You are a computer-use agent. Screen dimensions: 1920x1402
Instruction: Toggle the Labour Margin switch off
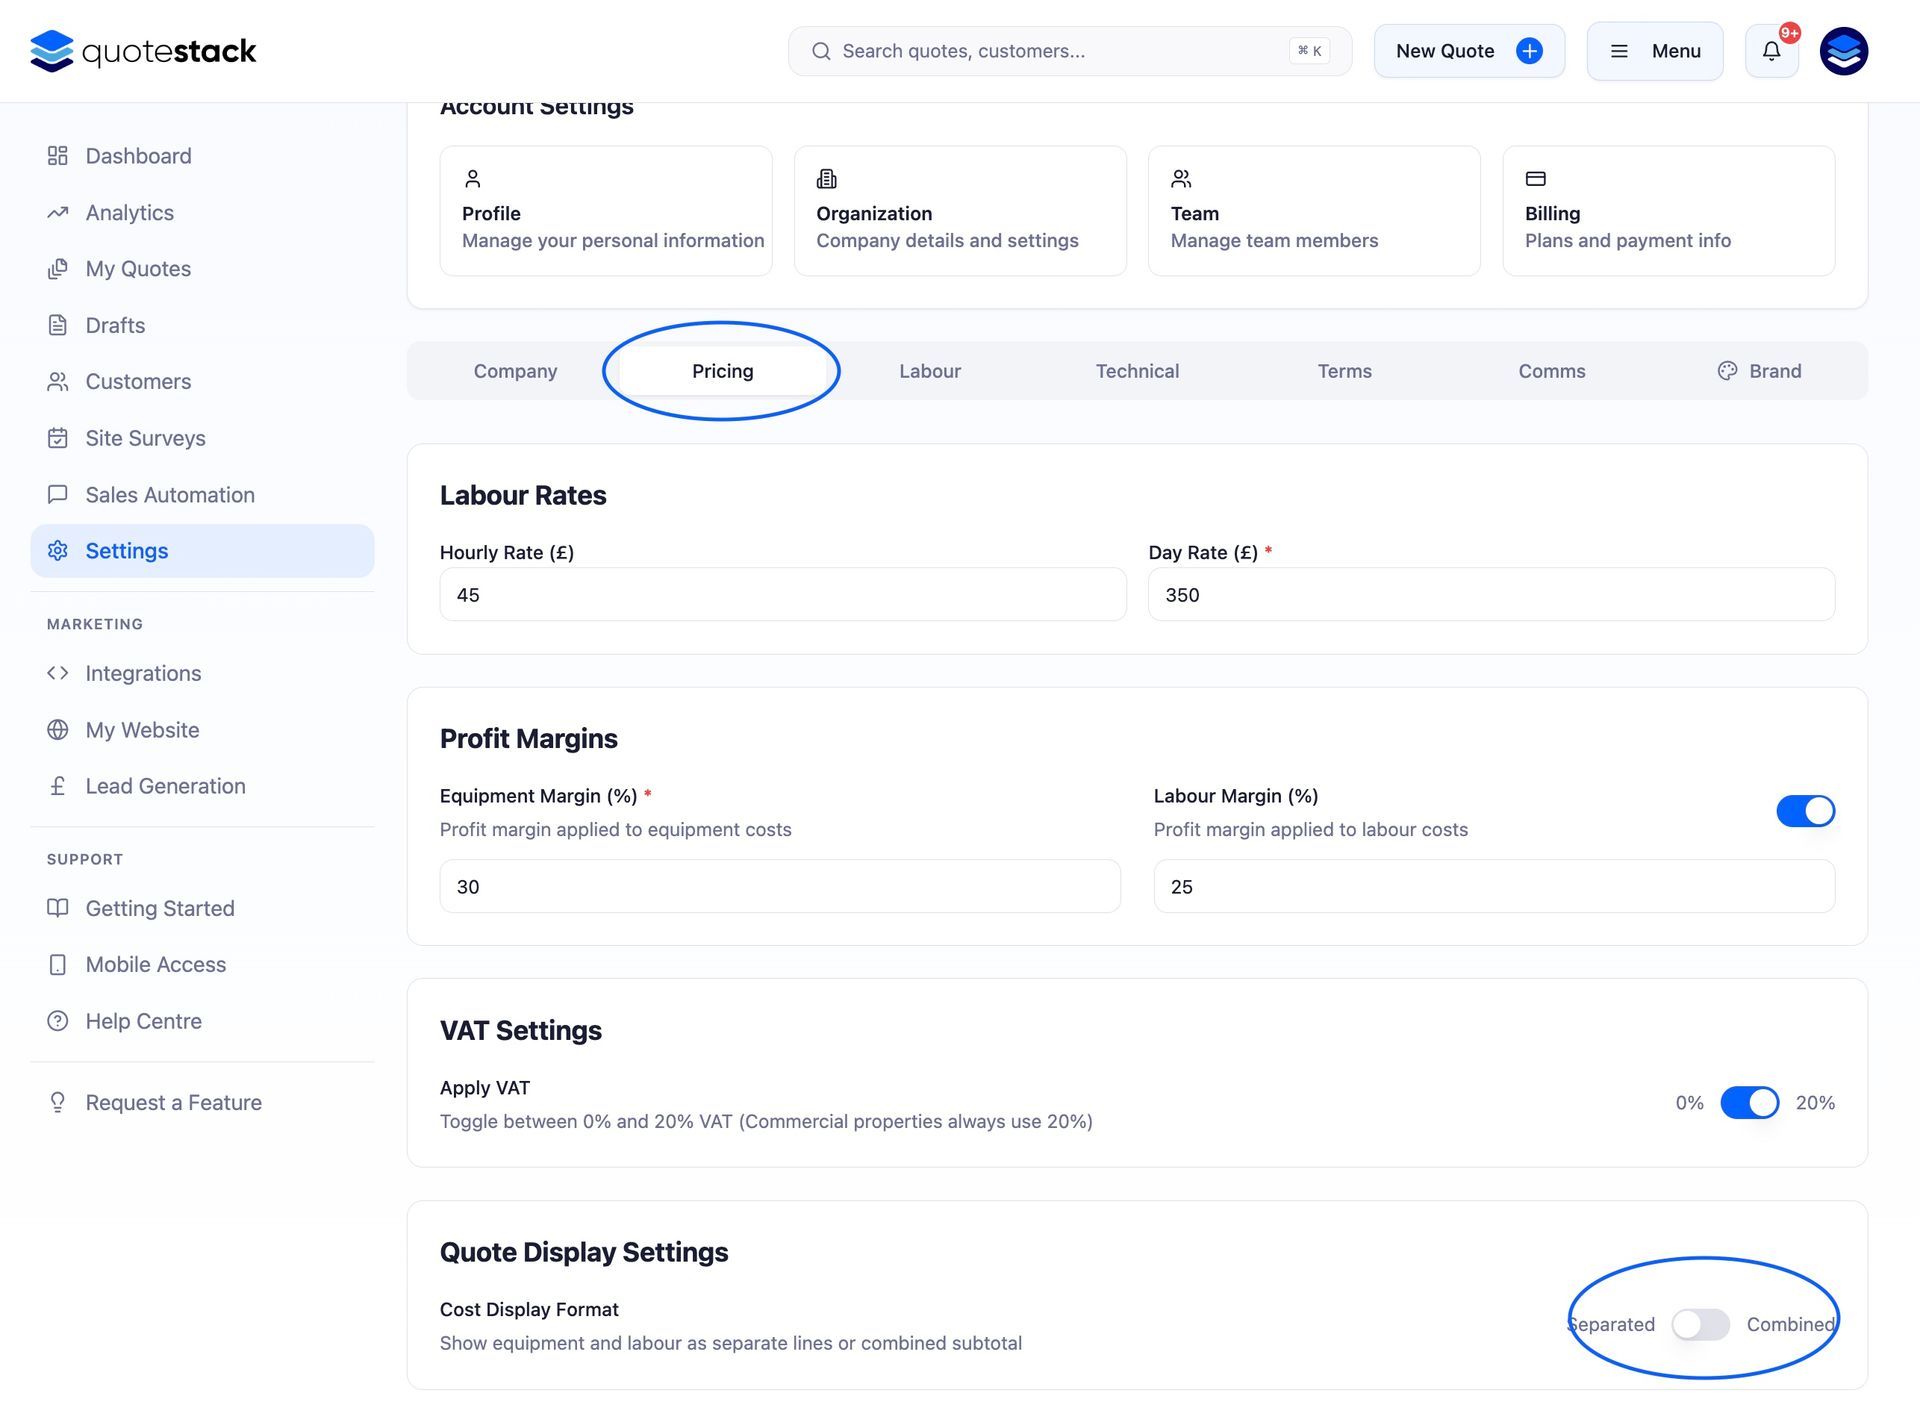(1805, 811)
